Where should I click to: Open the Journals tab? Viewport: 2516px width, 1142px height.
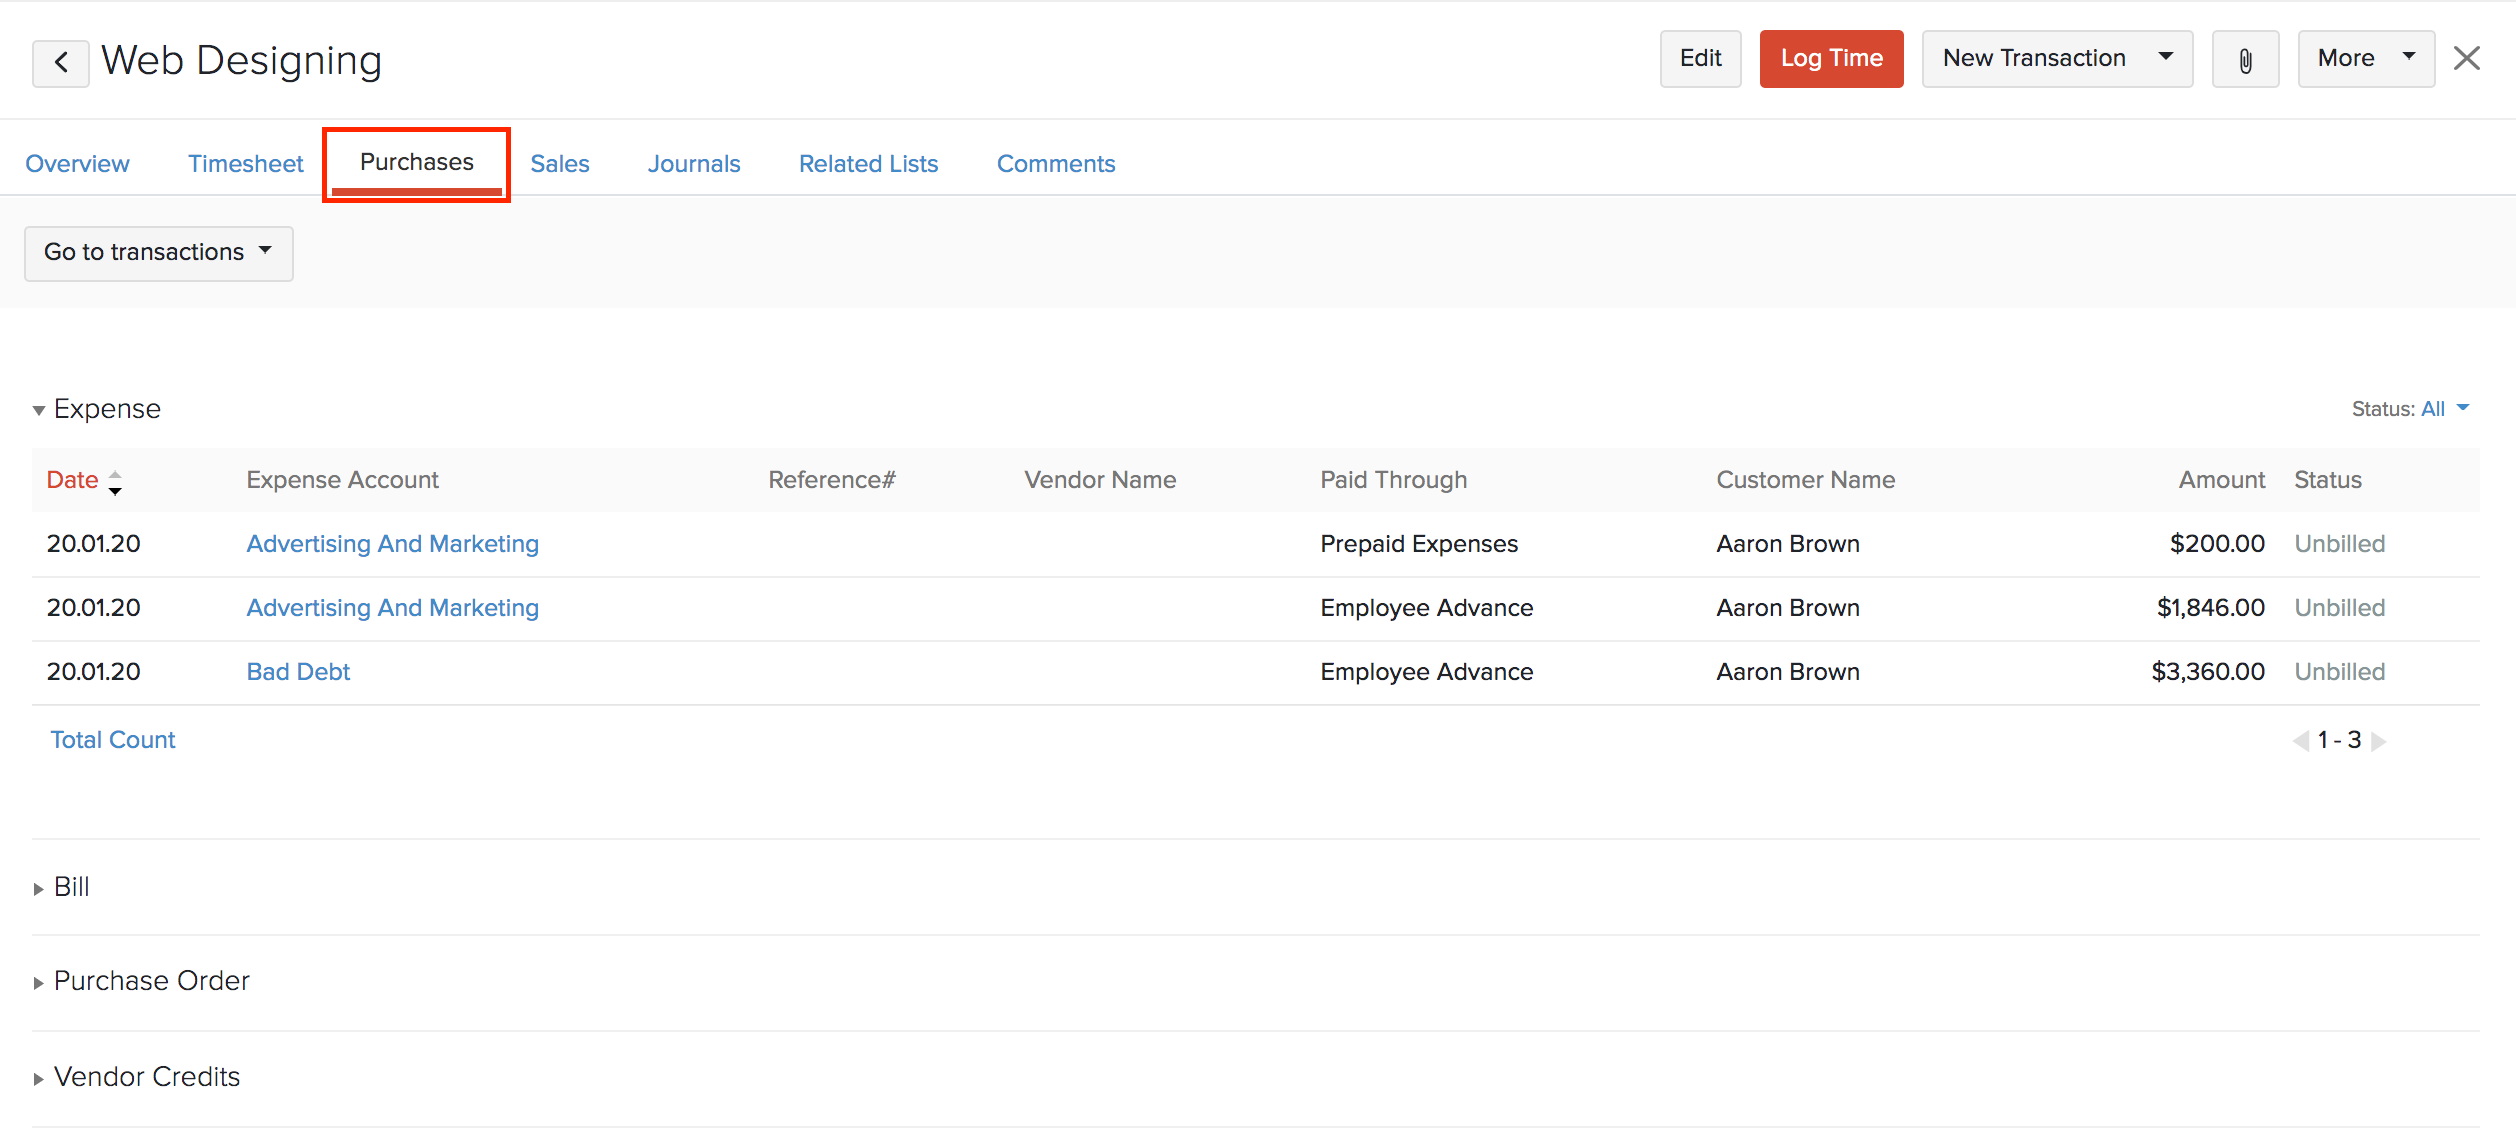693,164
